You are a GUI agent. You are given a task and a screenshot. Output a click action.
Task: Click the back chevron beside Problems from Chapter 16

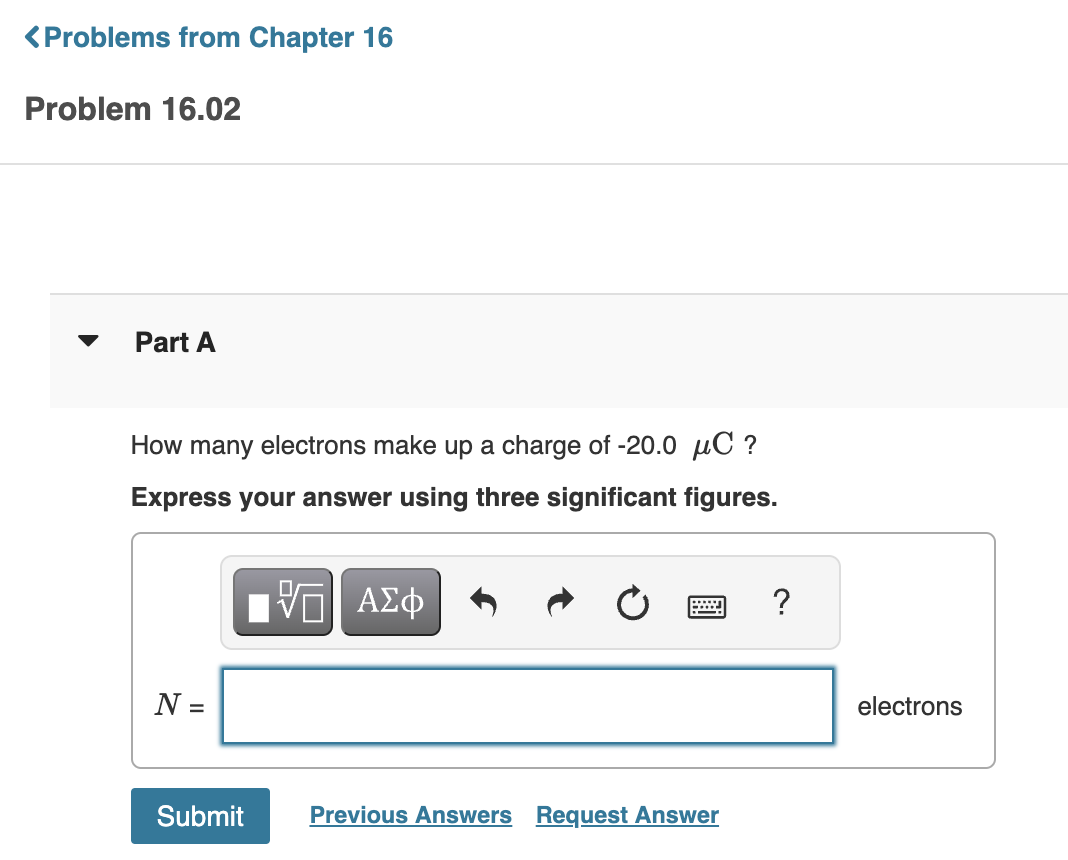pos(32,37)
